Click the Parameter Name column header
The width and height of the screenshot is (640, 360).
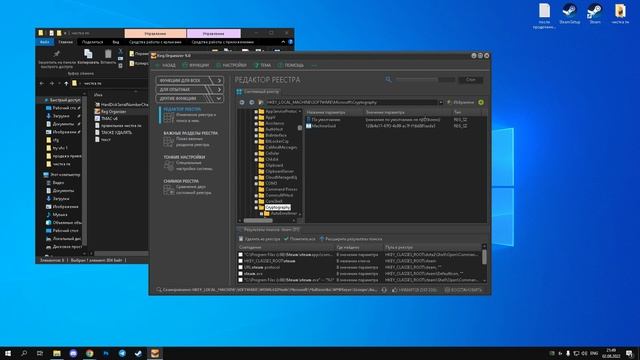pos(334,112)
